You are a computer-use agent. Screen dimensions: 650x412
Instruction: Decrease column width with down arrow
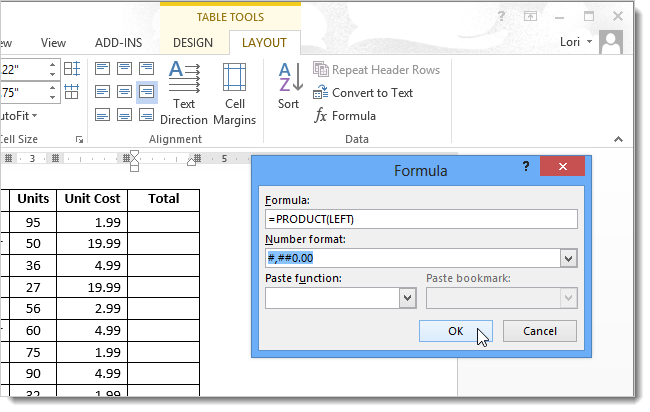pyautogui.click(x=53, y=97)
